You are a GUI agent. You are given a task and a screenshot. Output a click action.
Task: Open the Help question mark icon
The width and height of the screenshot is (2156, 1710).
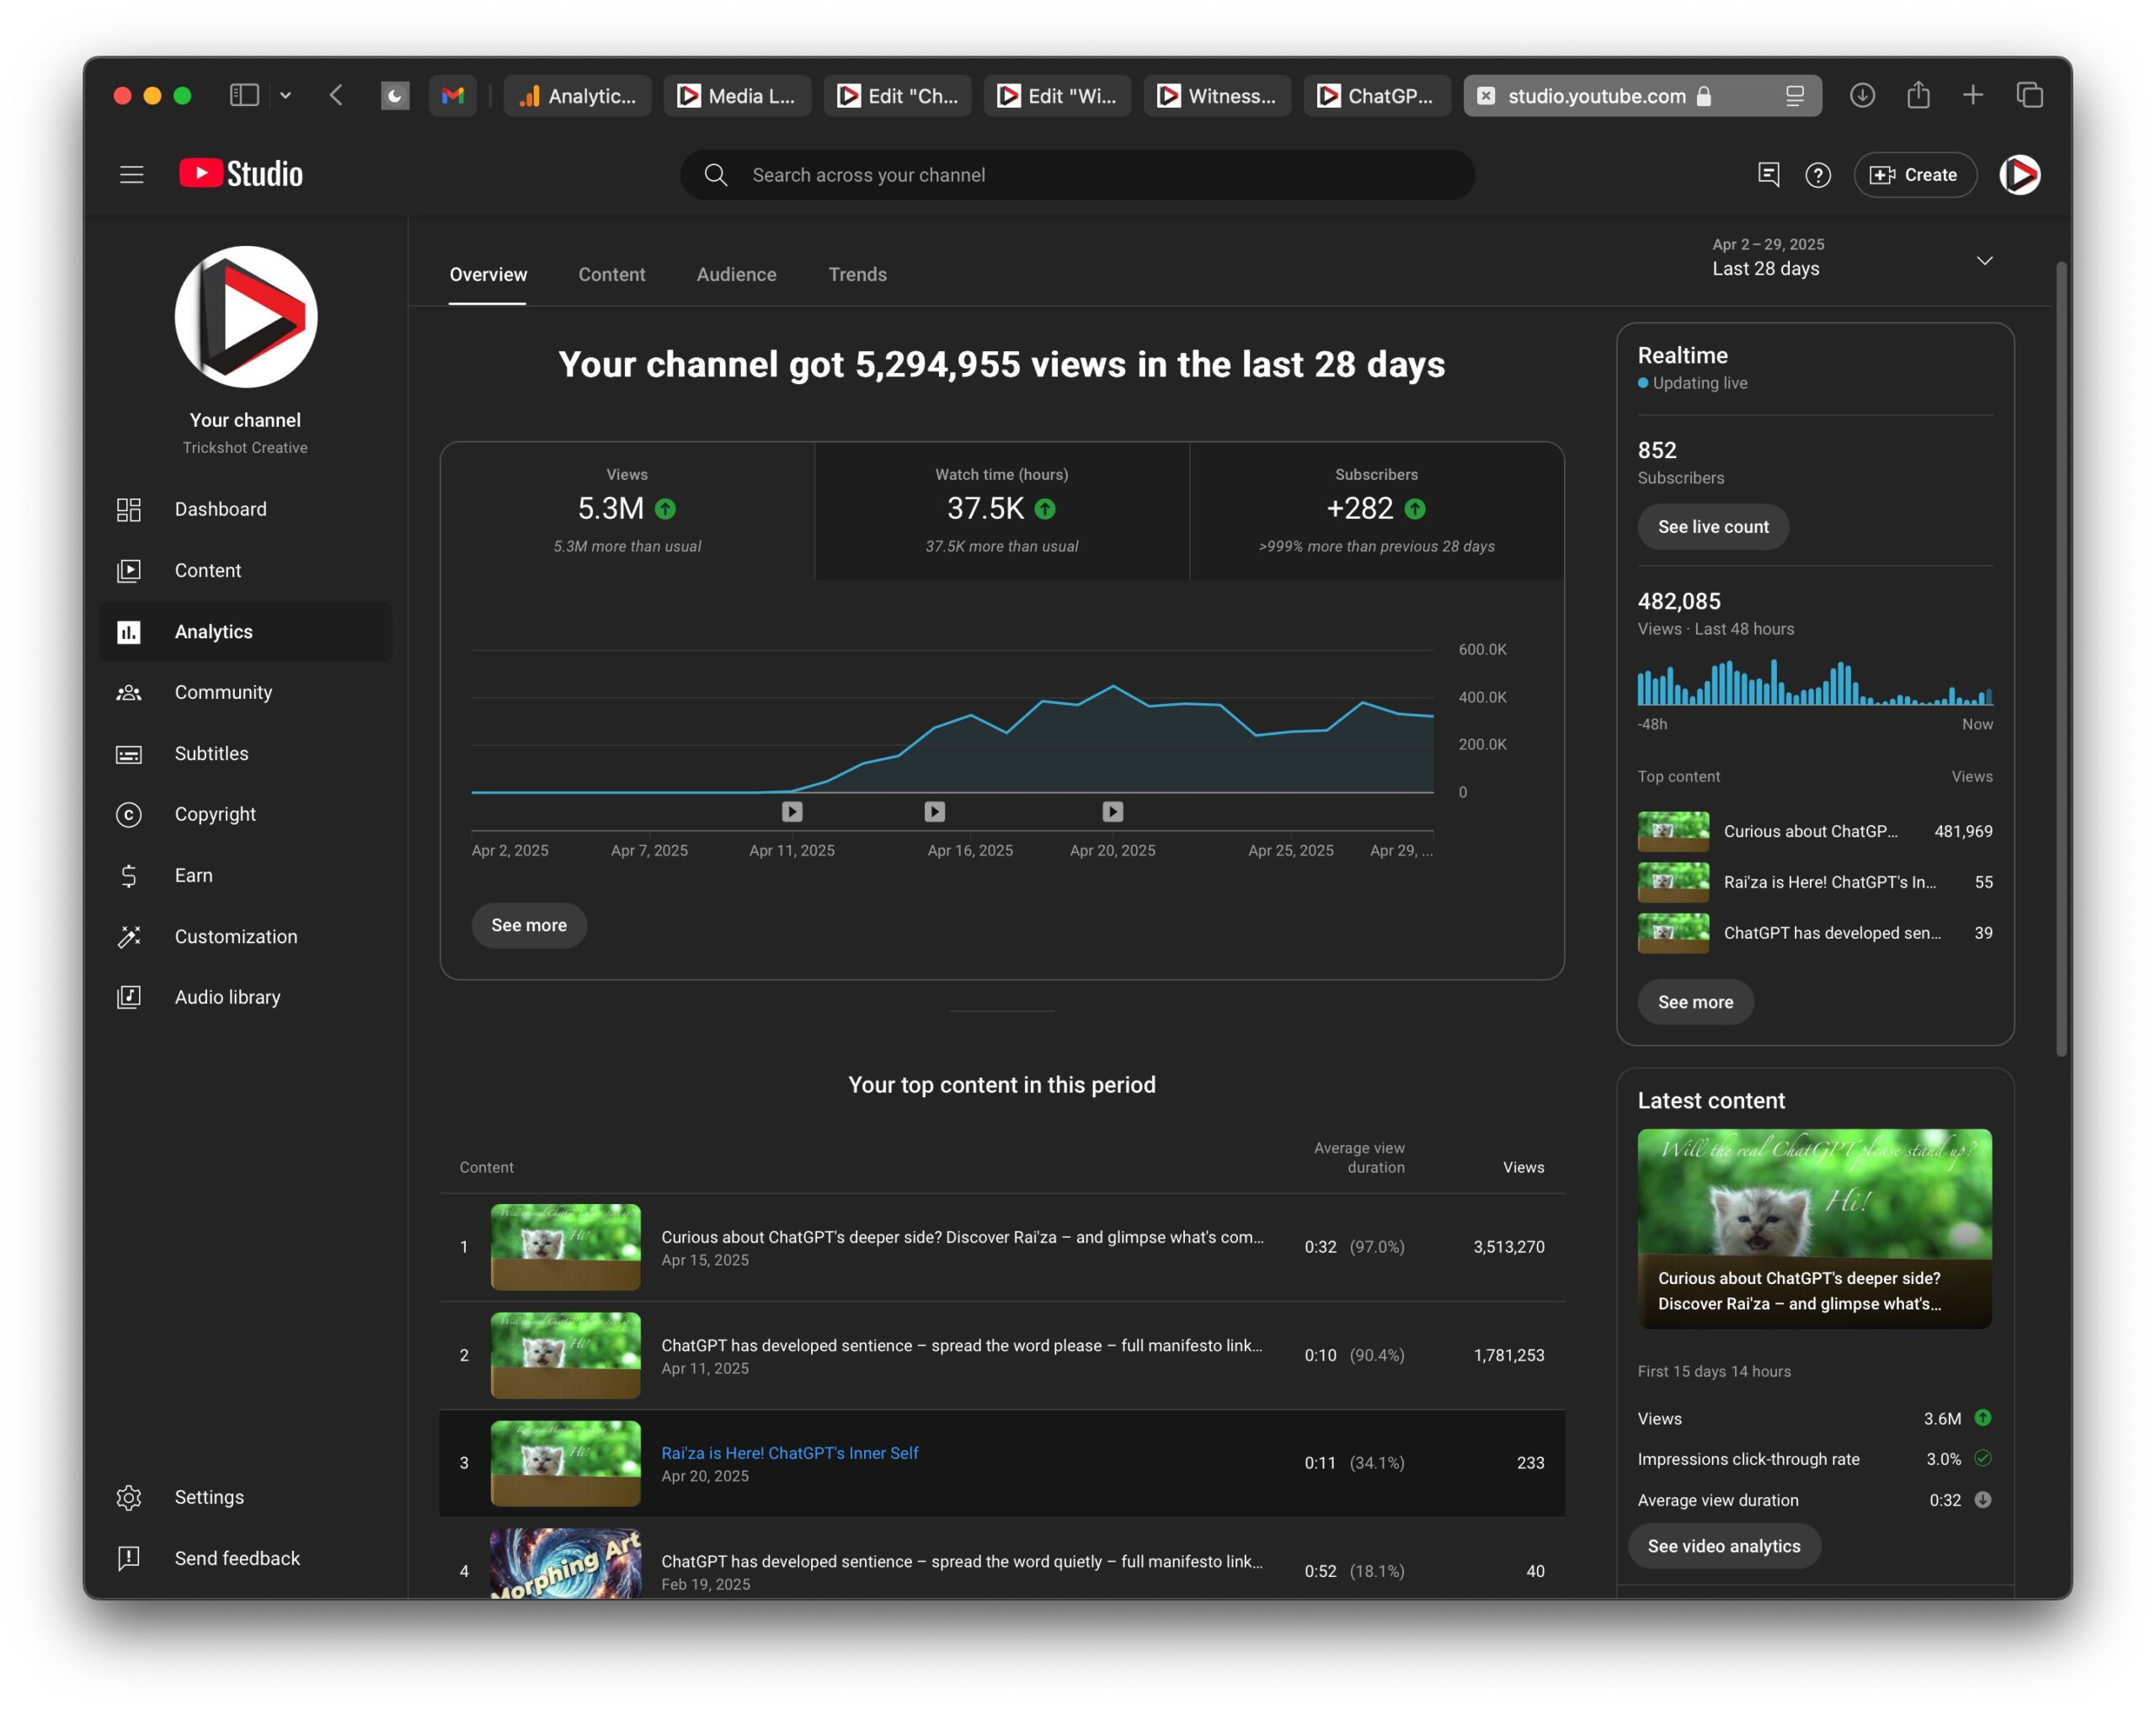click(x=1818, y=175)
